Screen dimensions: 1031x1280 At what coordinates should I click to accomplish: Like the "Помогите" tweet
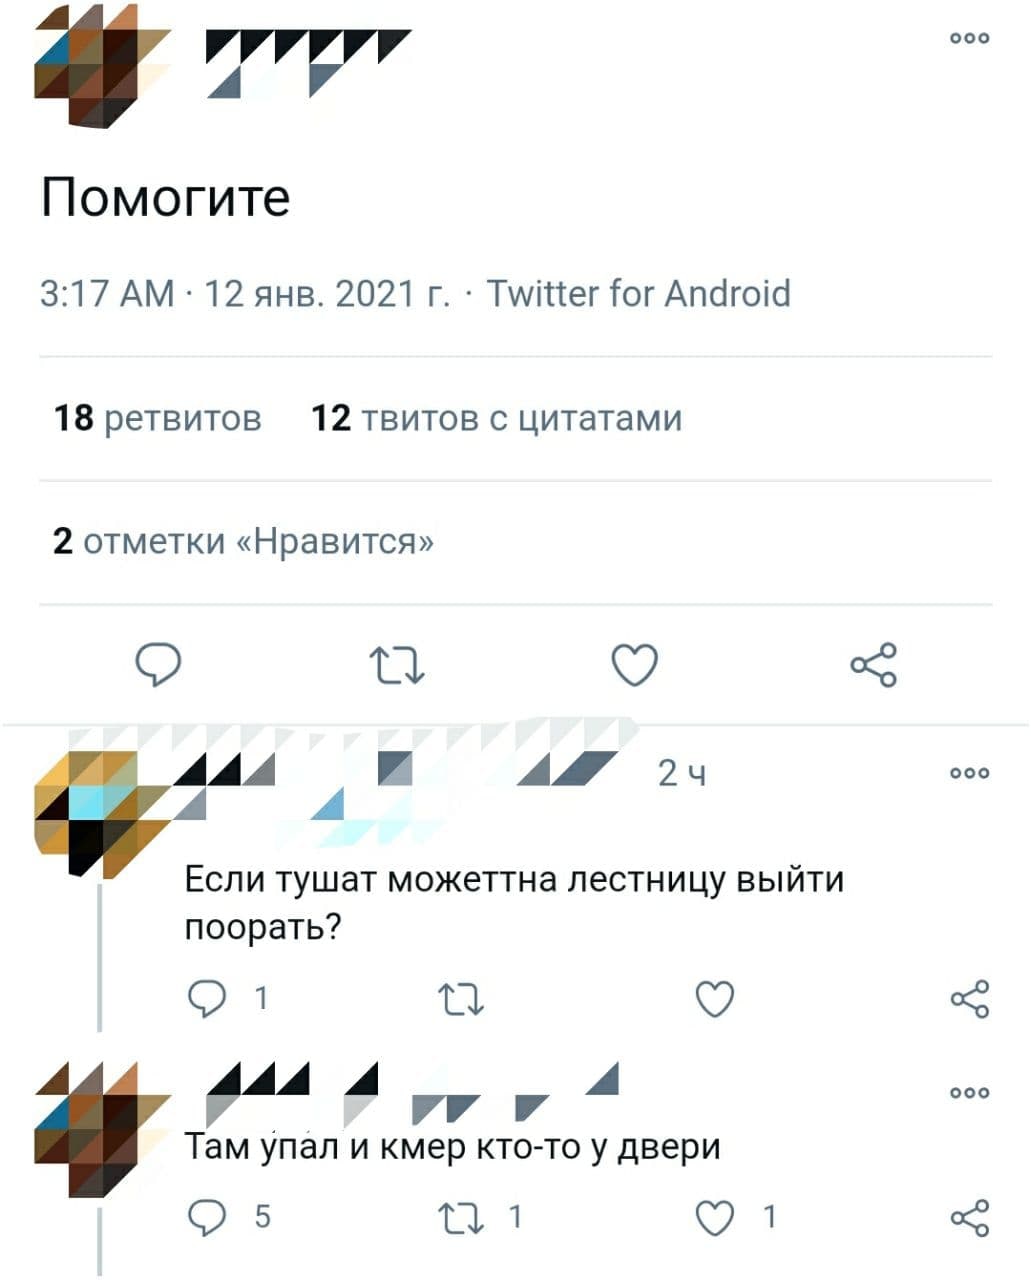click(x=635, y=665)
